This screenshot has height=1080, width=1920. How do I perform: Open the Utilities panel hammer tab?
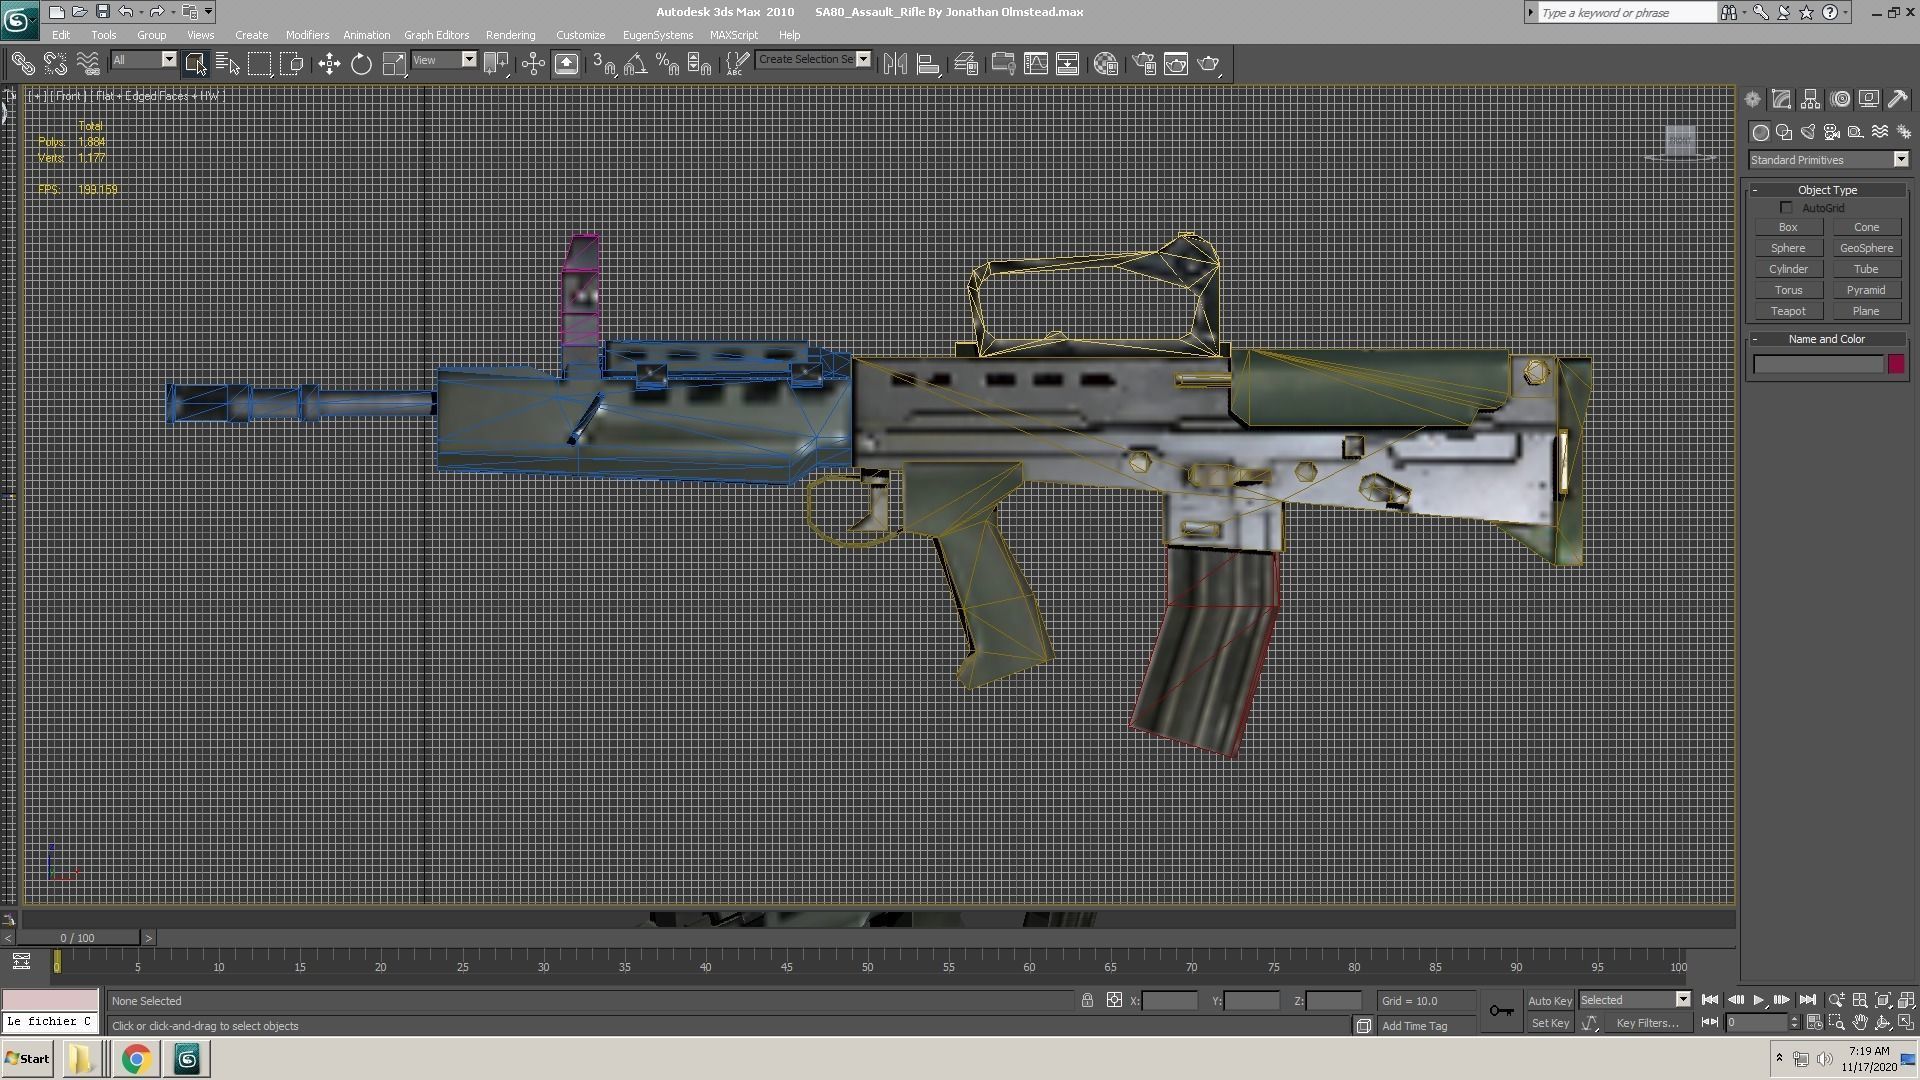coord(1897,99)
